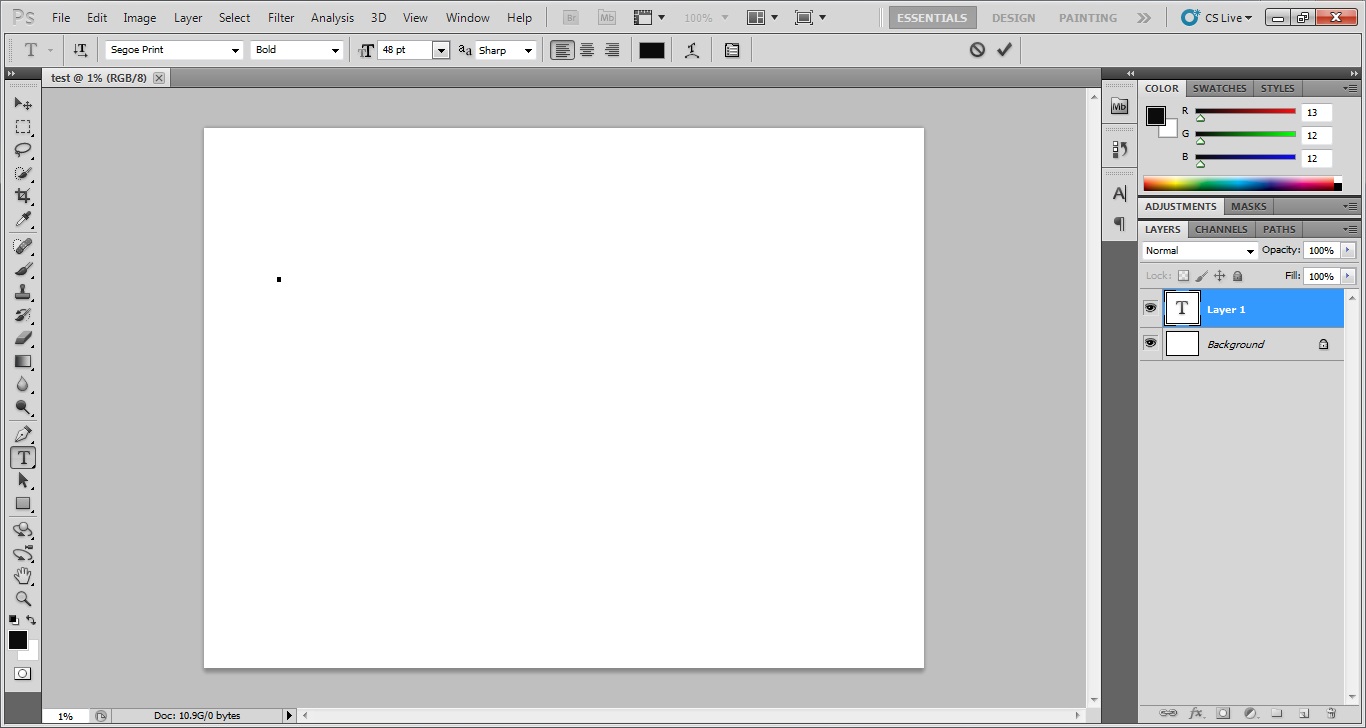Expand the font size dropdown
Viewport: 1366px width, 728px height.
click(440, 50)
